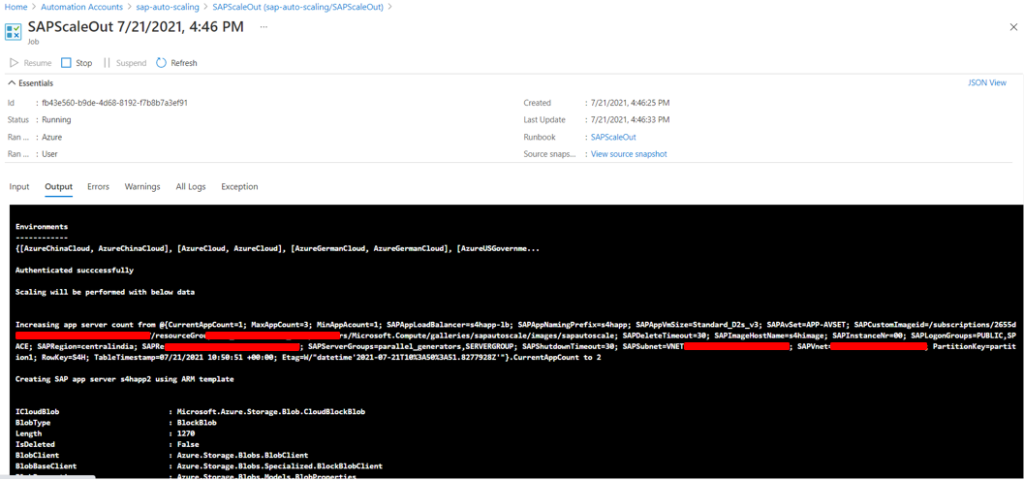The image size is (1024, 480).
Task: Click 'Scaling will be performed with below data' line
Action: pos(105,292)
